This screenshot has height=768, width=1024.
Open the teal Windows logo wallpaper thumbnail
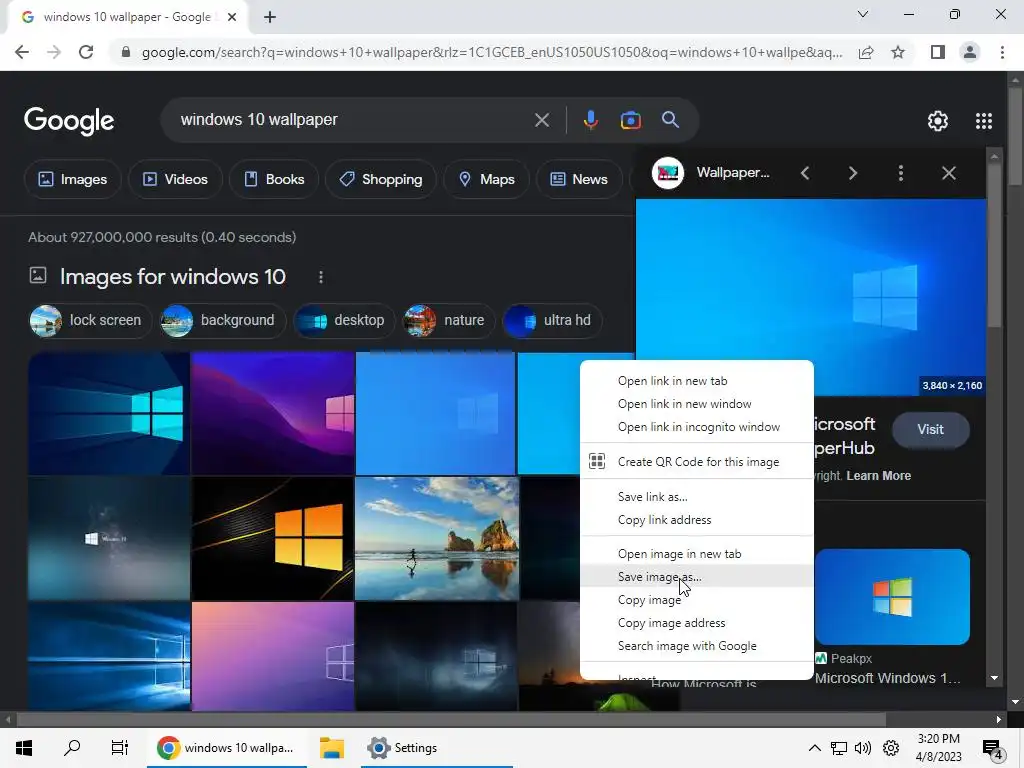coord(109,413)
